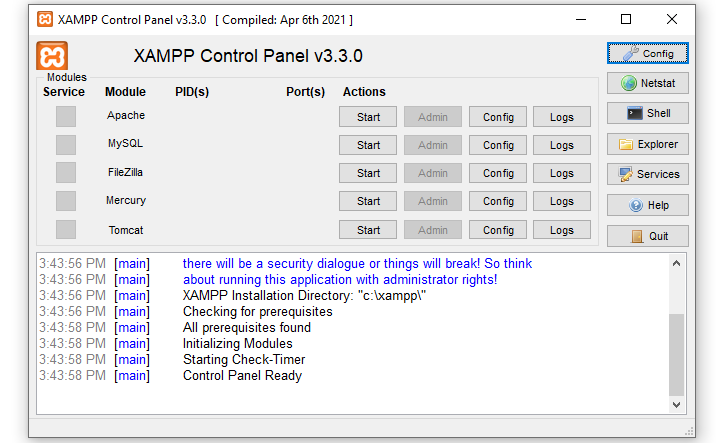This screenshot has height=443, width=716.
Task: Click the log scrollbar up arrow
Action: click(x=677, y=263)
